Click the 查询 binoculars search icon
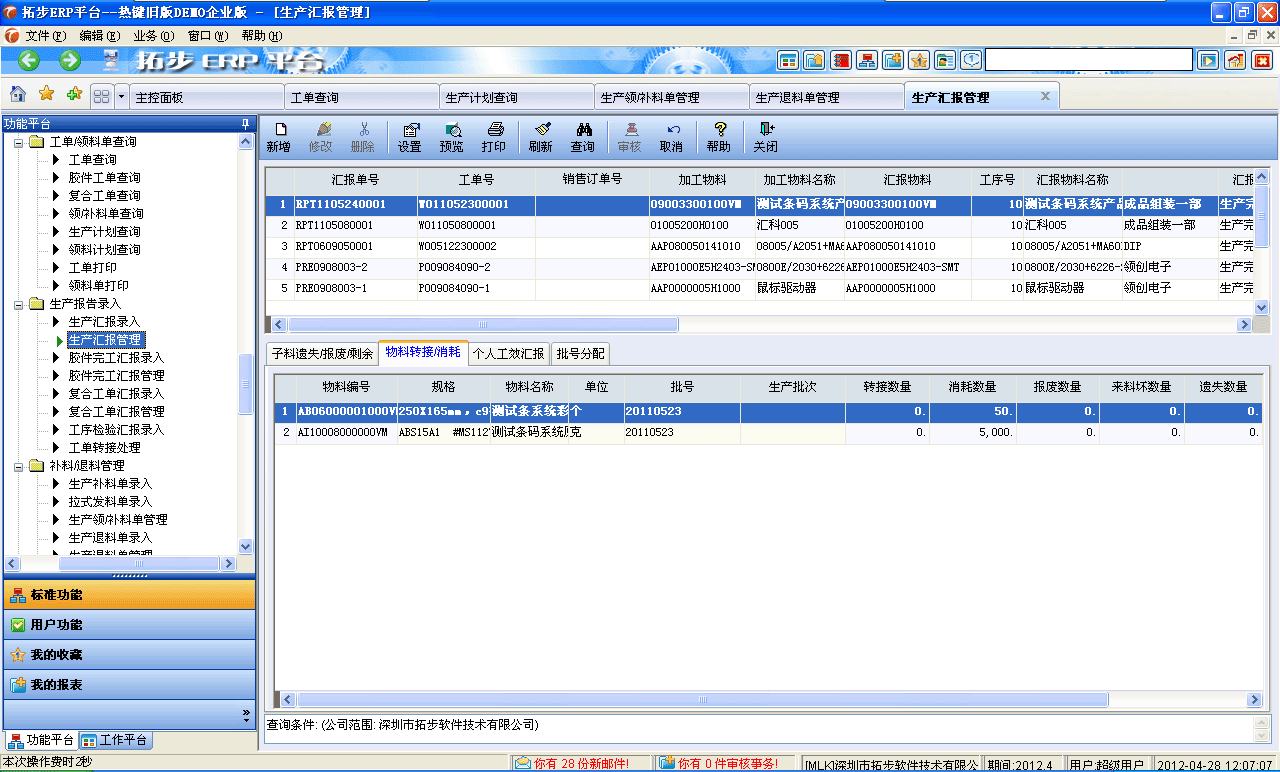 582,135
